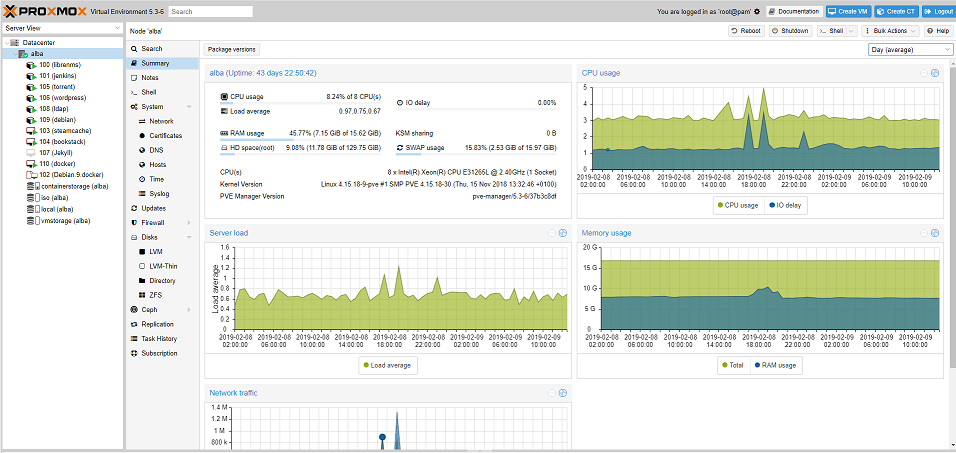This screenshot has height=453, width=956.
Task: Click the user settings gear icon
Action: (757, 12)
